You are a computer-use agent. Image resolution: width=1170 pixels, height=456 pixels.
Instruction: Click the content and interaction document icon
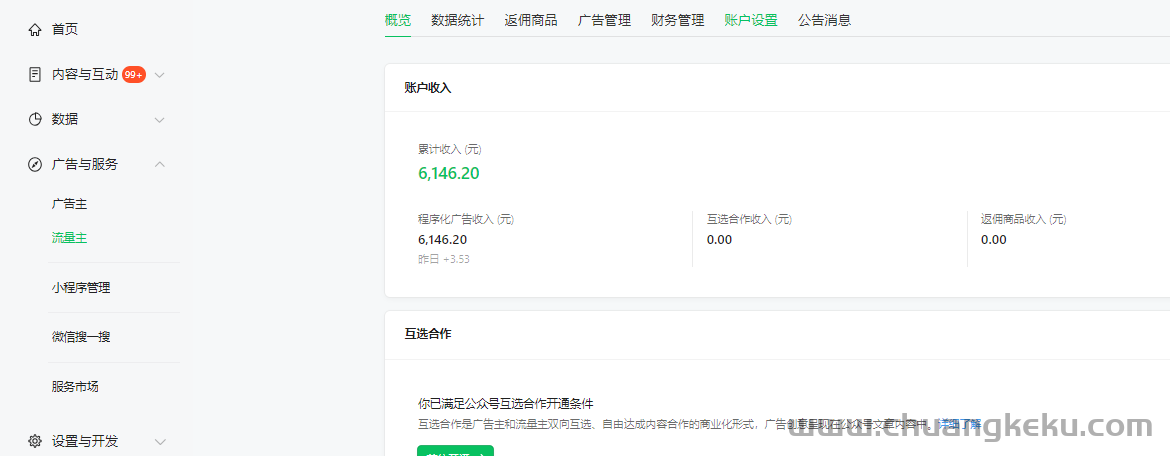pyautogui.click(x=35, y=75)
